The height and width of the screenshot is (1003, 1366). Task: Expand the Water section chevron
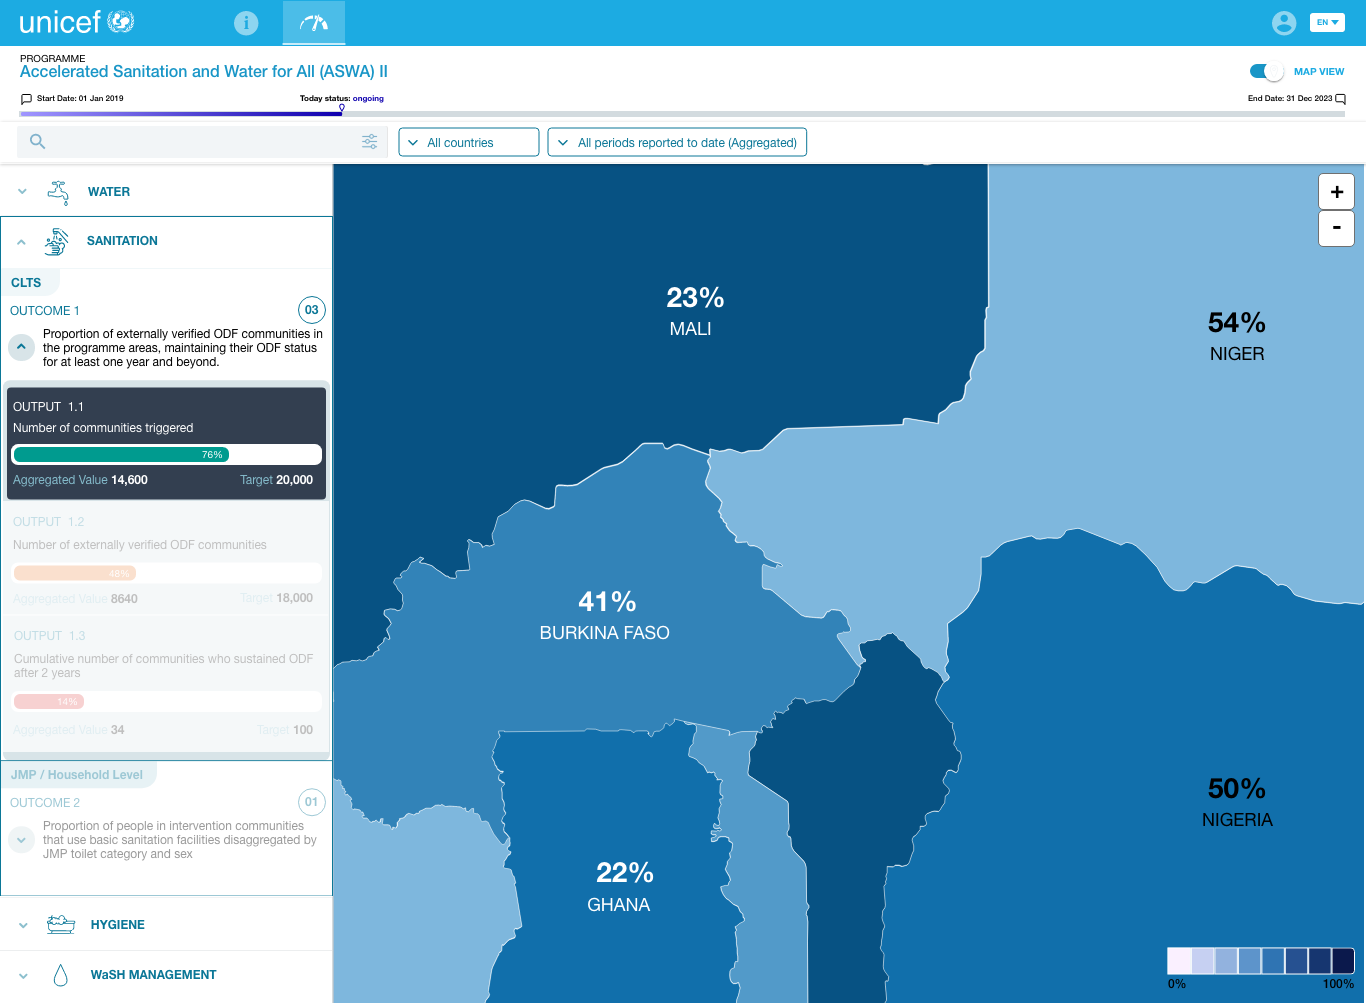(x=22, y=191)
